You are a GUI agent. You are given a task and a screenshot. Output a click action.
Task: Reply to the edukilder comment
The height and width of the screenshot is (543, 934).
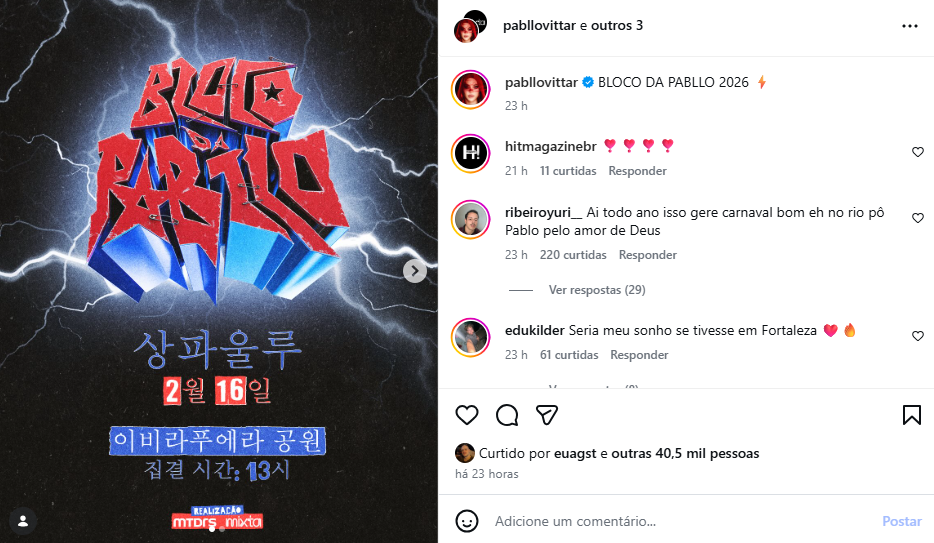(639, 355)
